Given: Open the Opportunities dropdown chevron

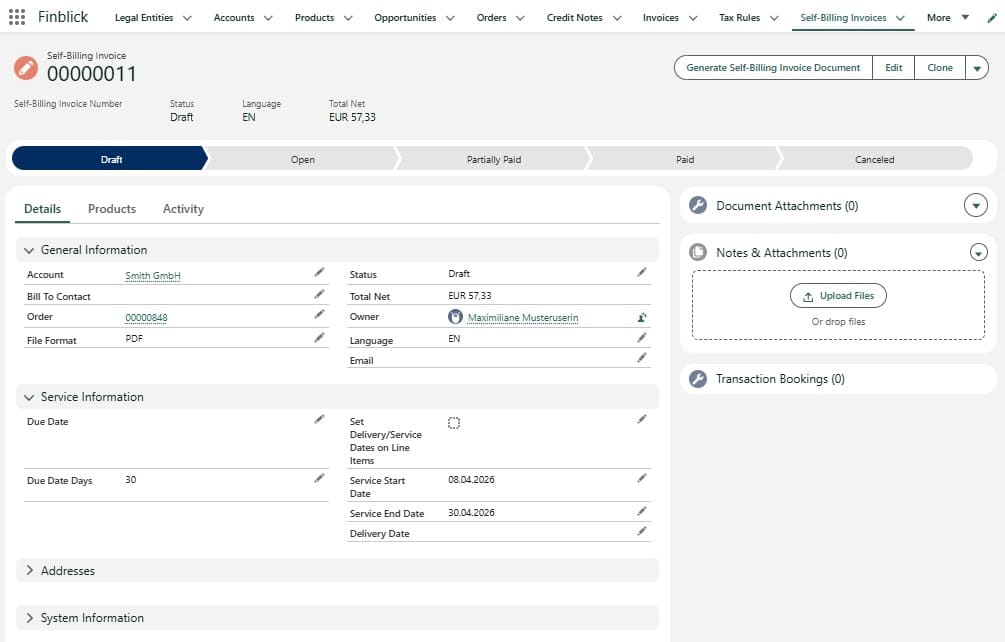Looking at the screenshot, I should 450,18.
